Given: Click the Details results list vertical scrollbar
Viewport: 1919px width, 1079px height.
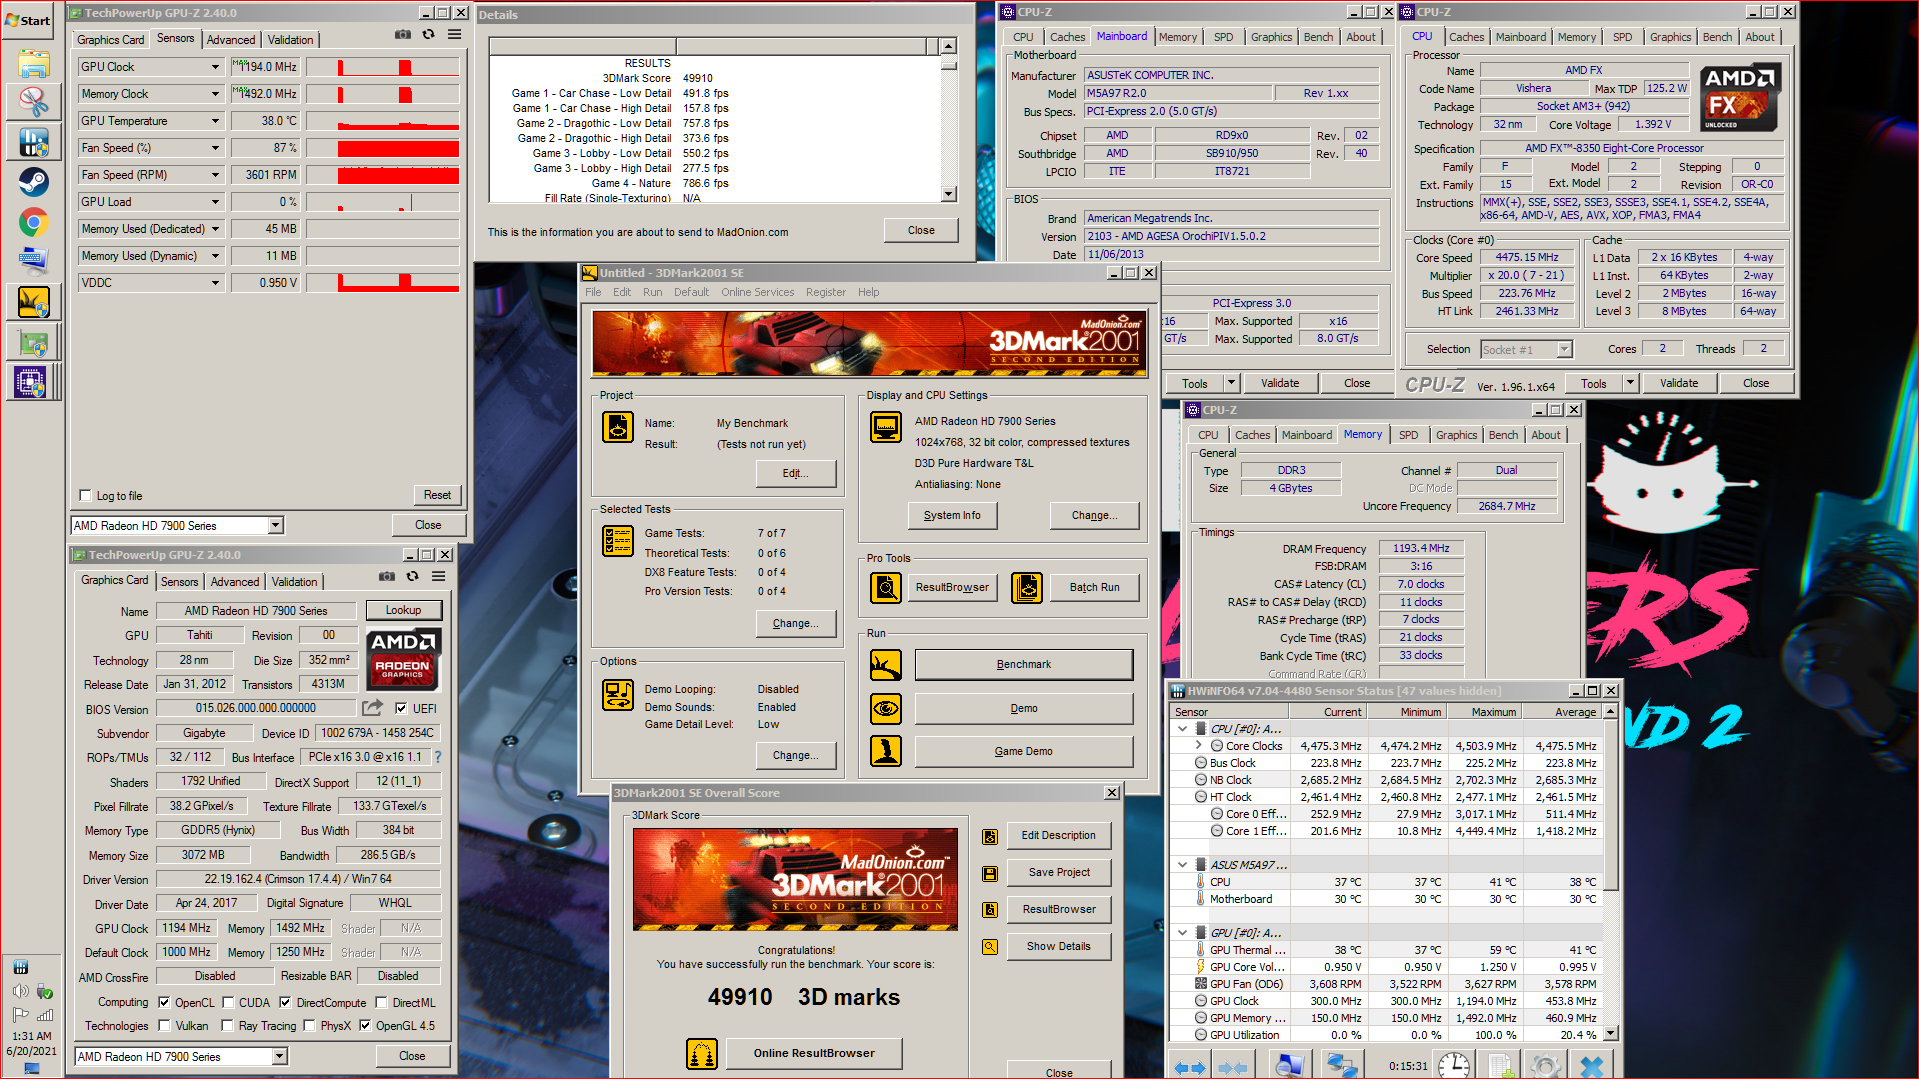Looking at the screenshot, I should (949, 121).
